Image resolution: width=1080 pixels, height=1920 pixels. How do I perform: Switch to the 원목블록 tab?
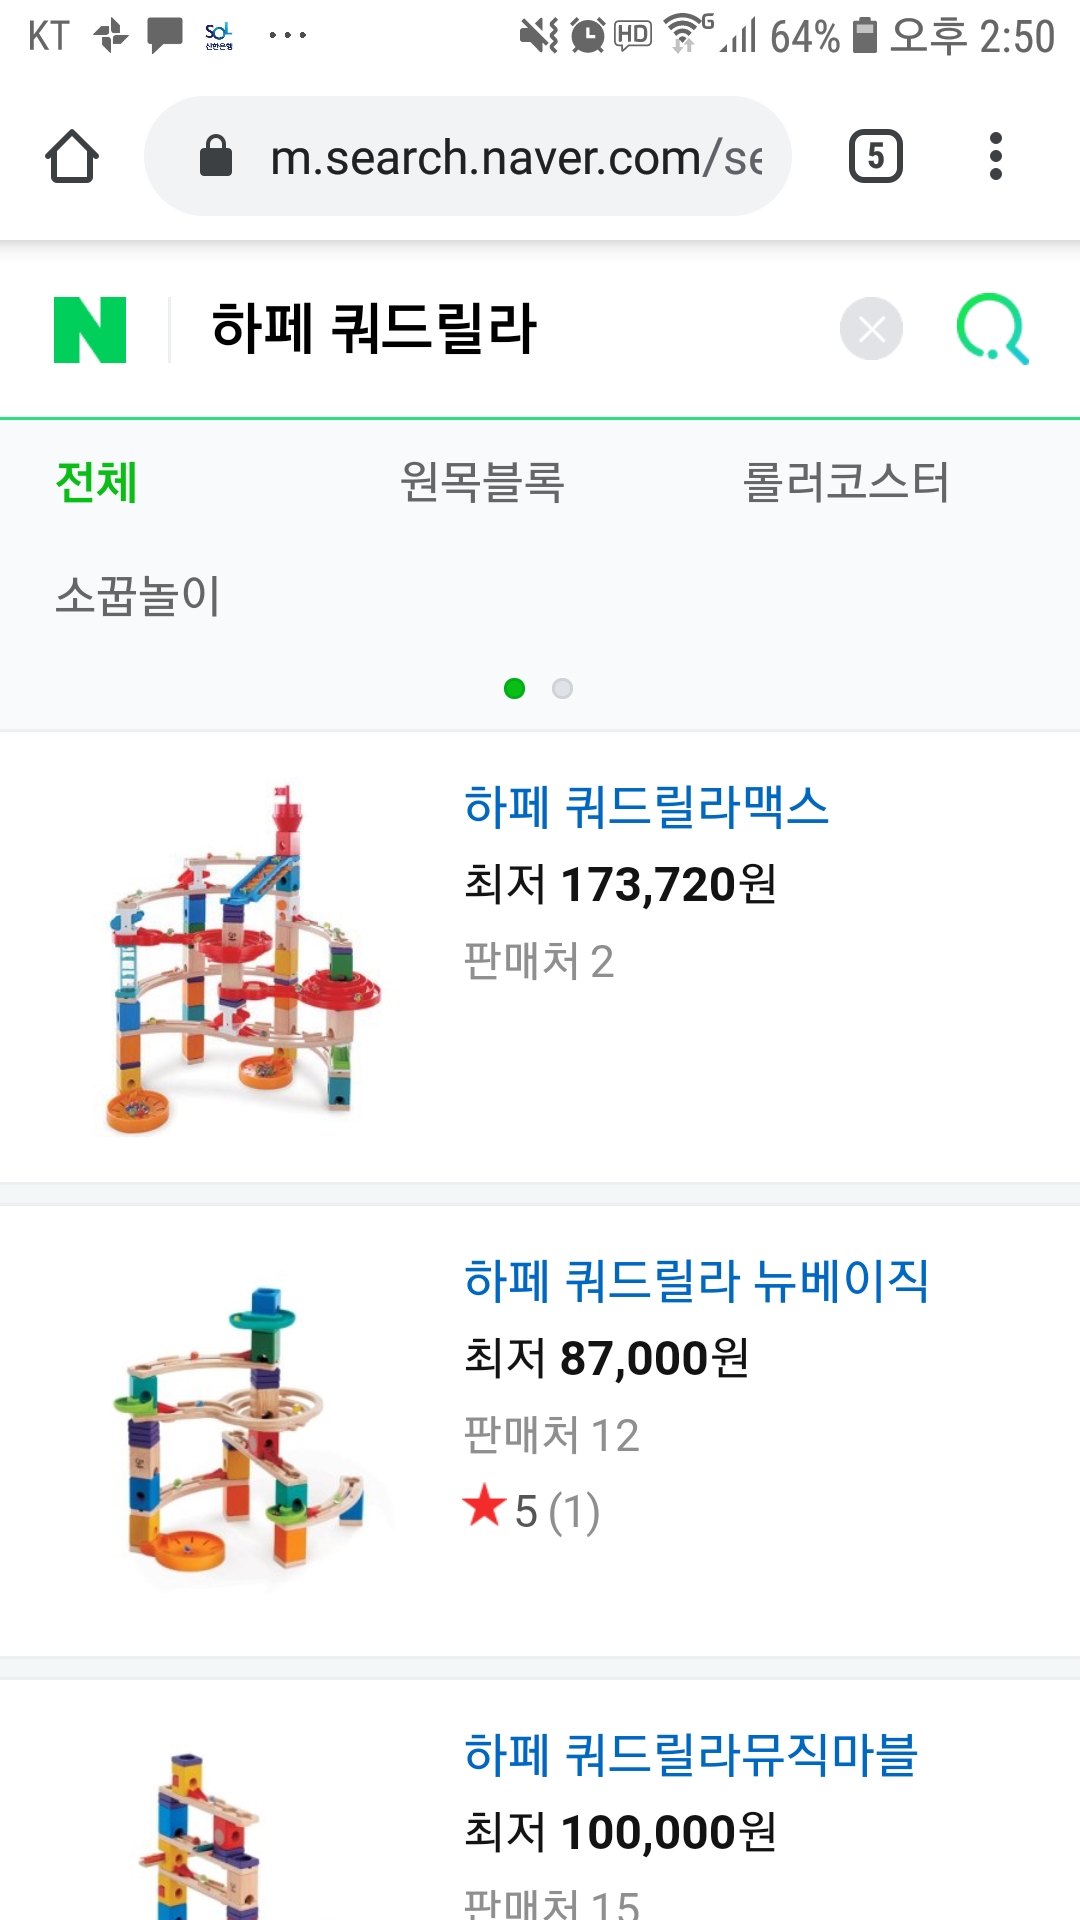click(482, 483)
